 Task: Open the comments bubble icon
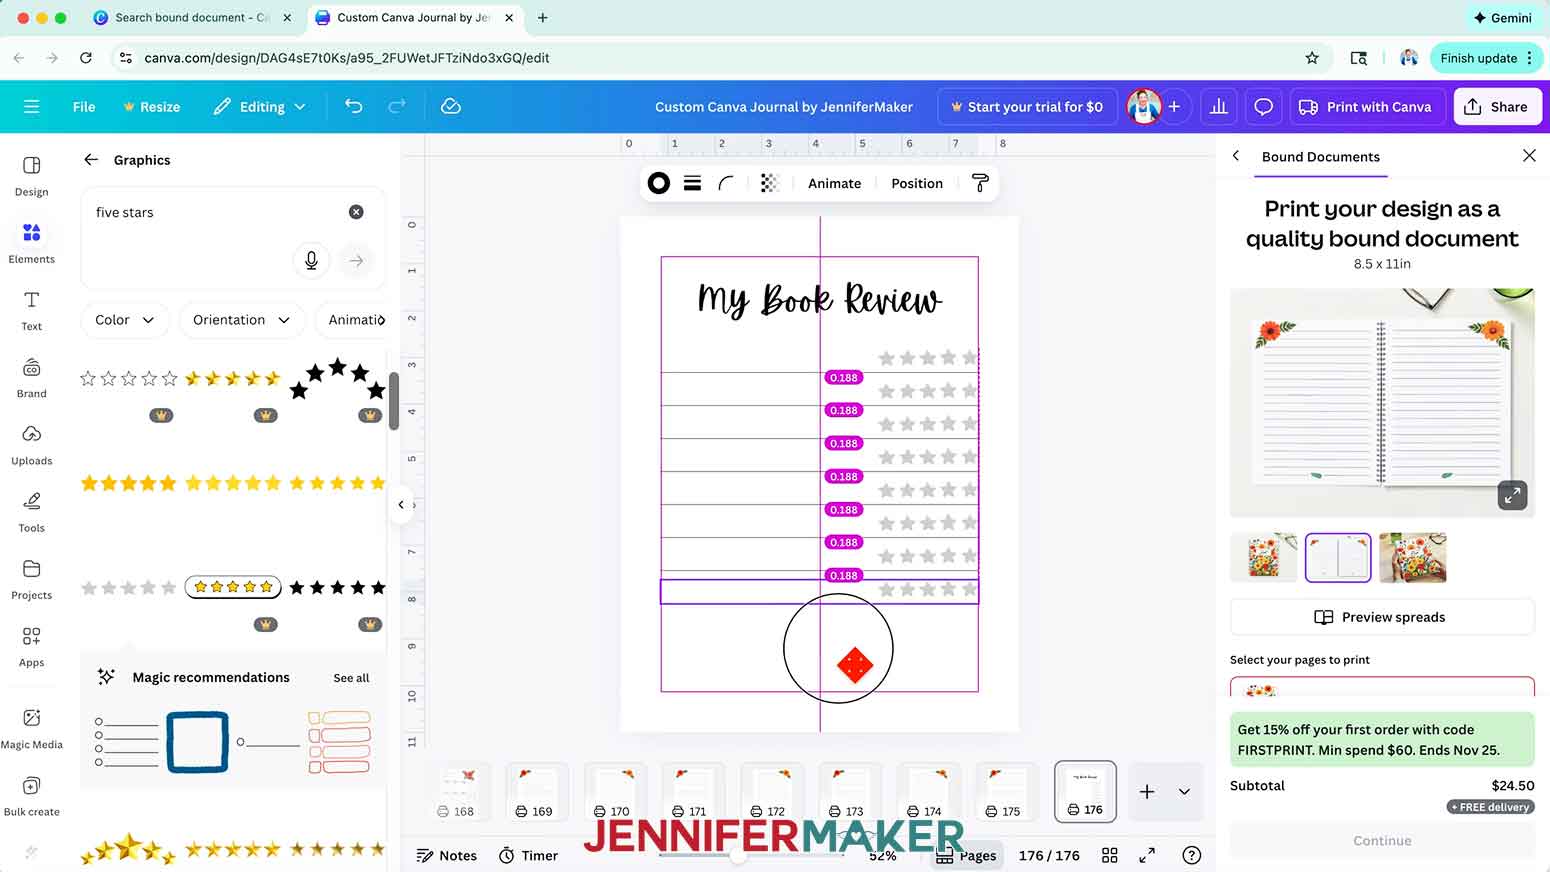[x=1263, y=106]
